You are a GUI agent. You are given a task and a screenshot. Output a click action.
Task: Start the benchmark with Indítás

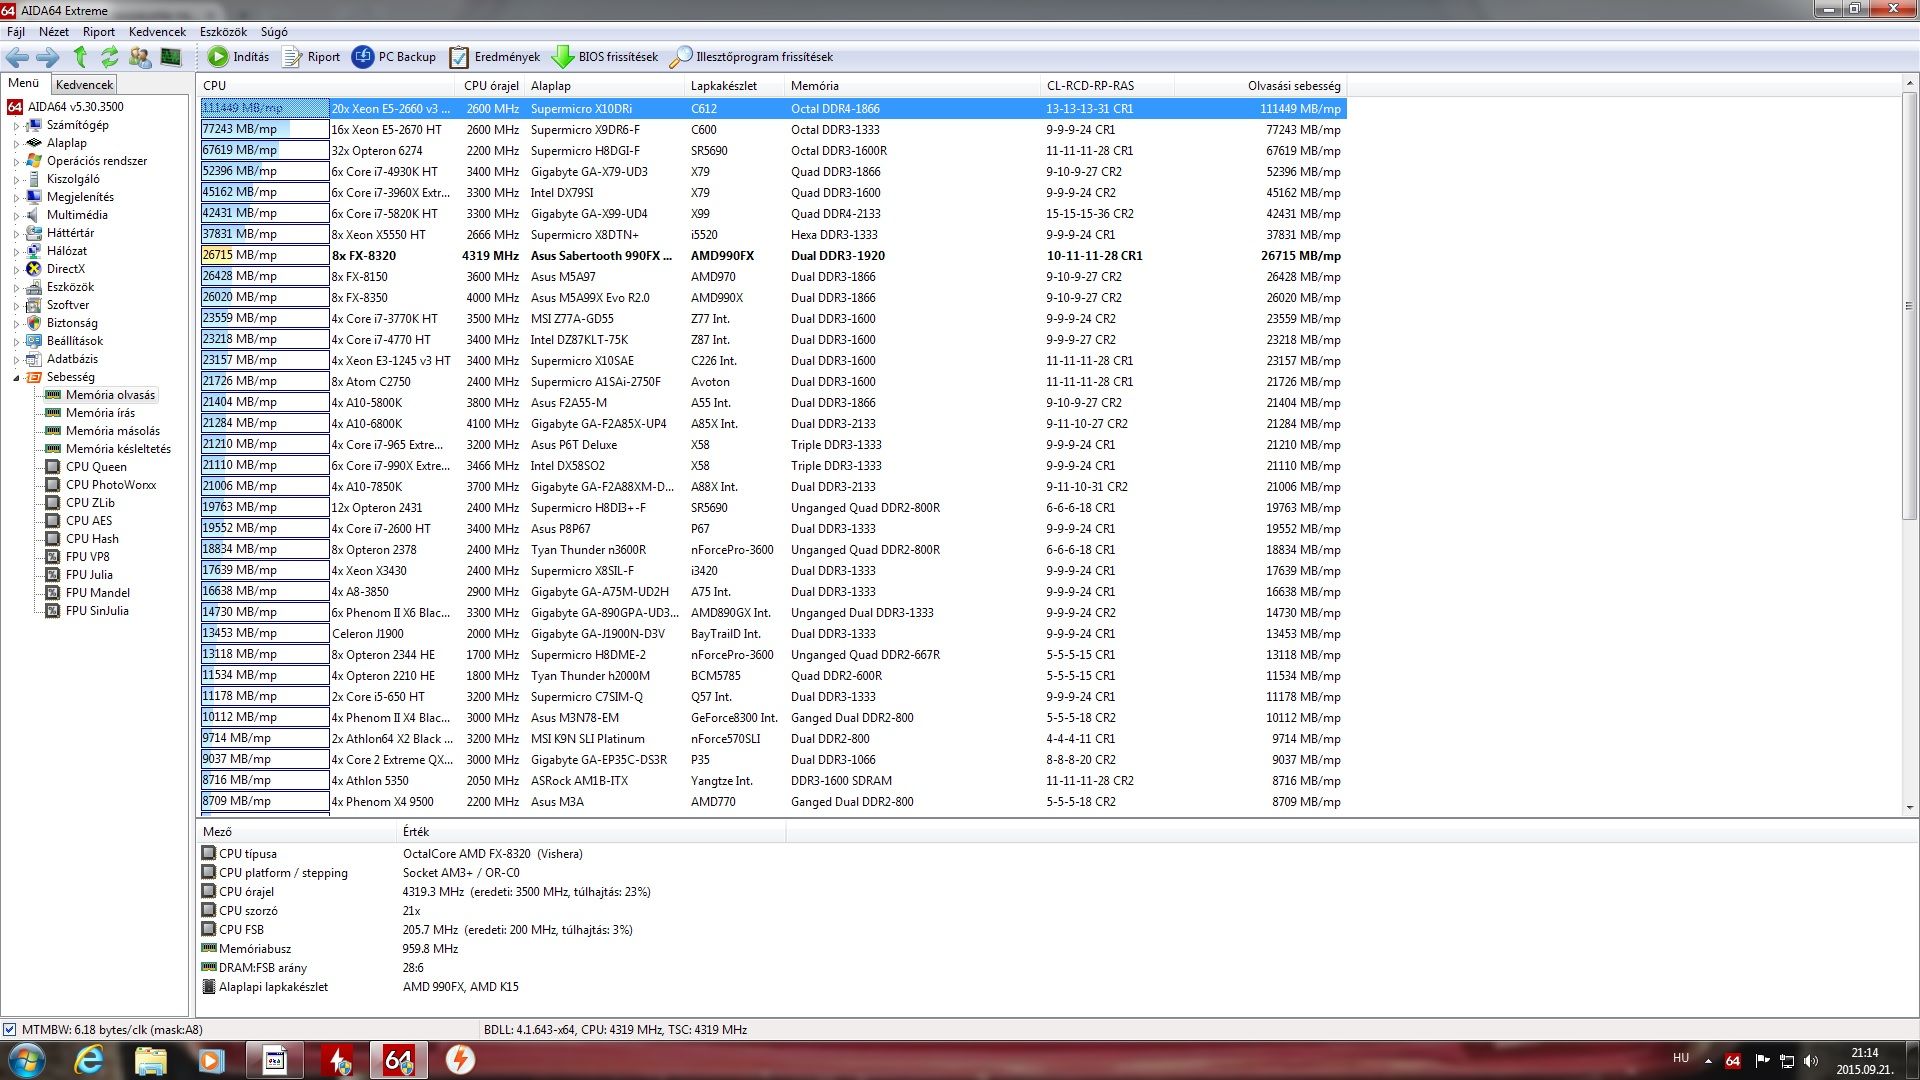[239, 57]
